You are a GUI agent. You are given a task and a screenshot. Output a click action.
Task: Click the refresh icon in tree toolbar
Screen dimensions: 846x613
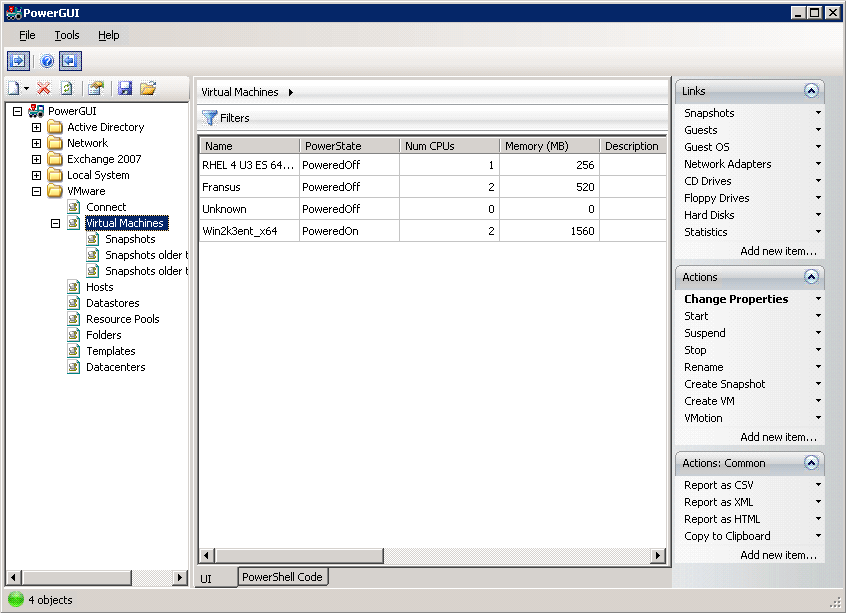(67, 88)
